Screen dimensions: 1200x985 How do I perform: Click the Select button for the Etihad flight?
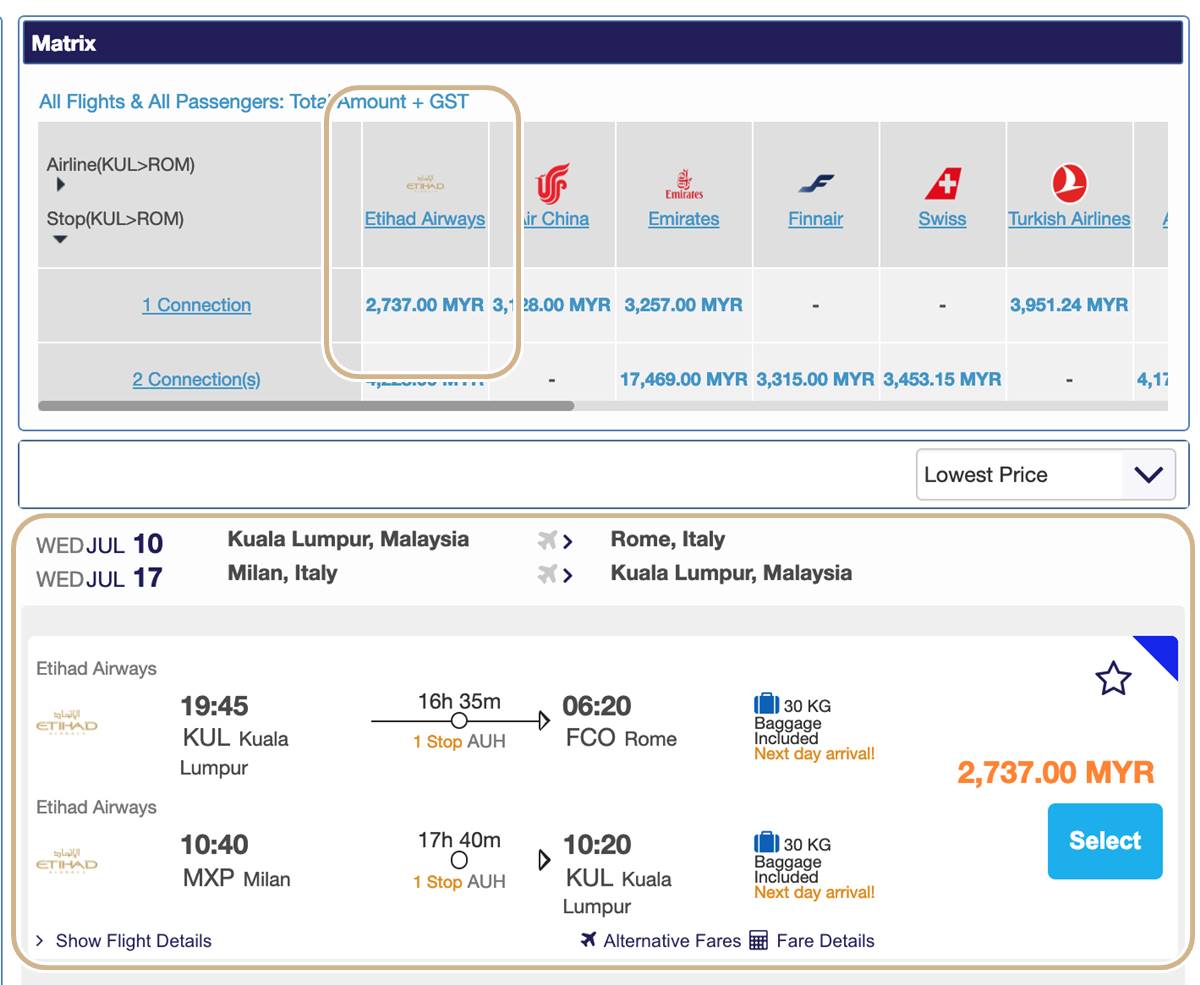[1105, 841]
